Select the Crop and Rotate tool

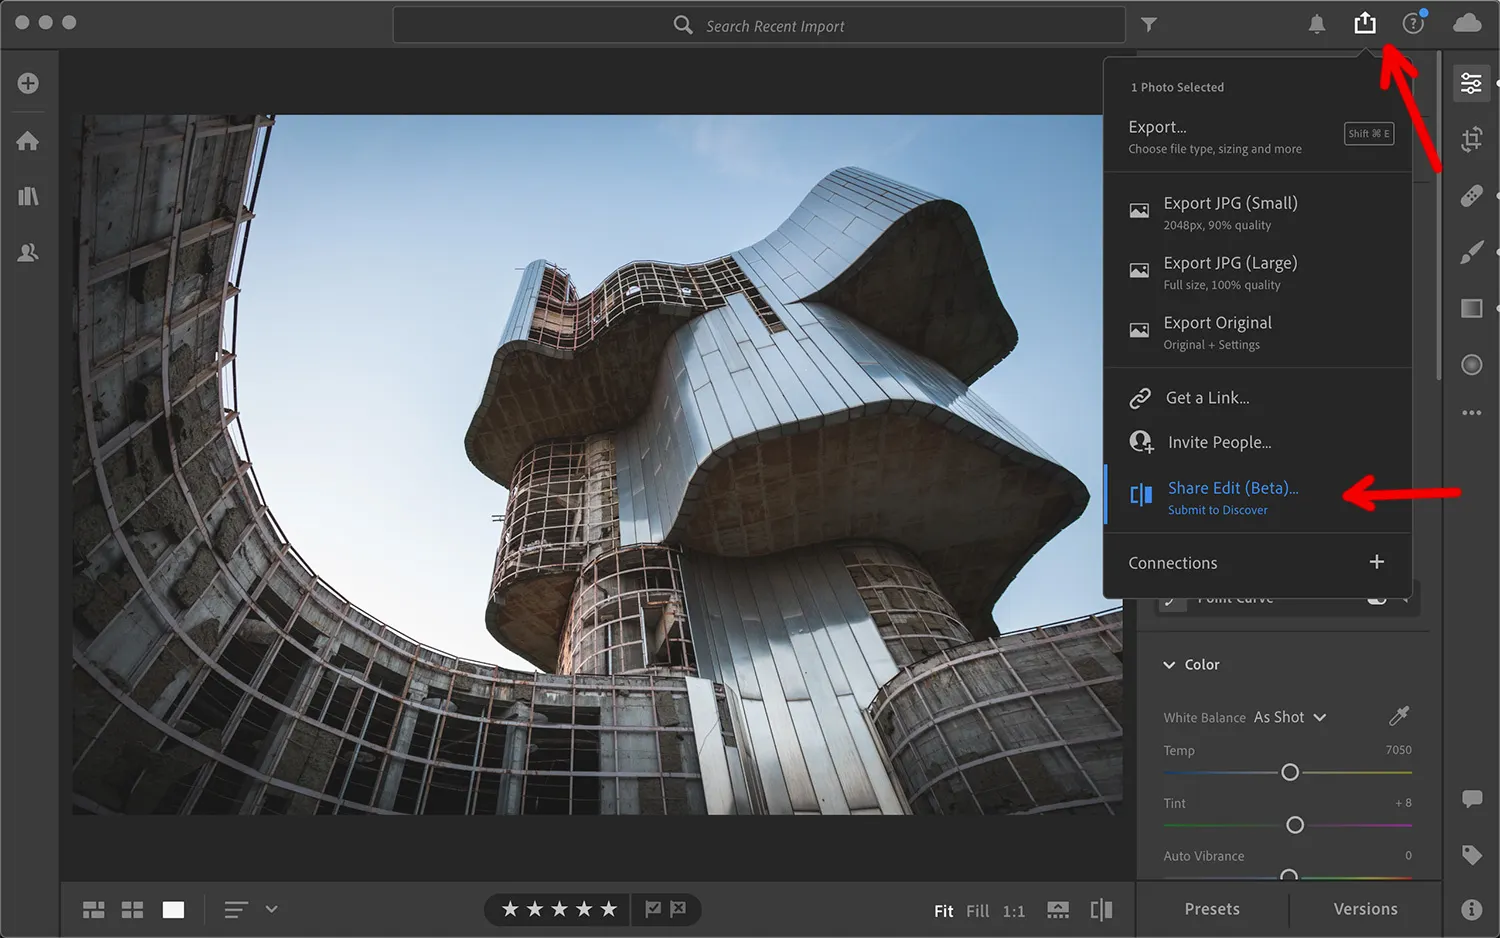point(1471,140)
